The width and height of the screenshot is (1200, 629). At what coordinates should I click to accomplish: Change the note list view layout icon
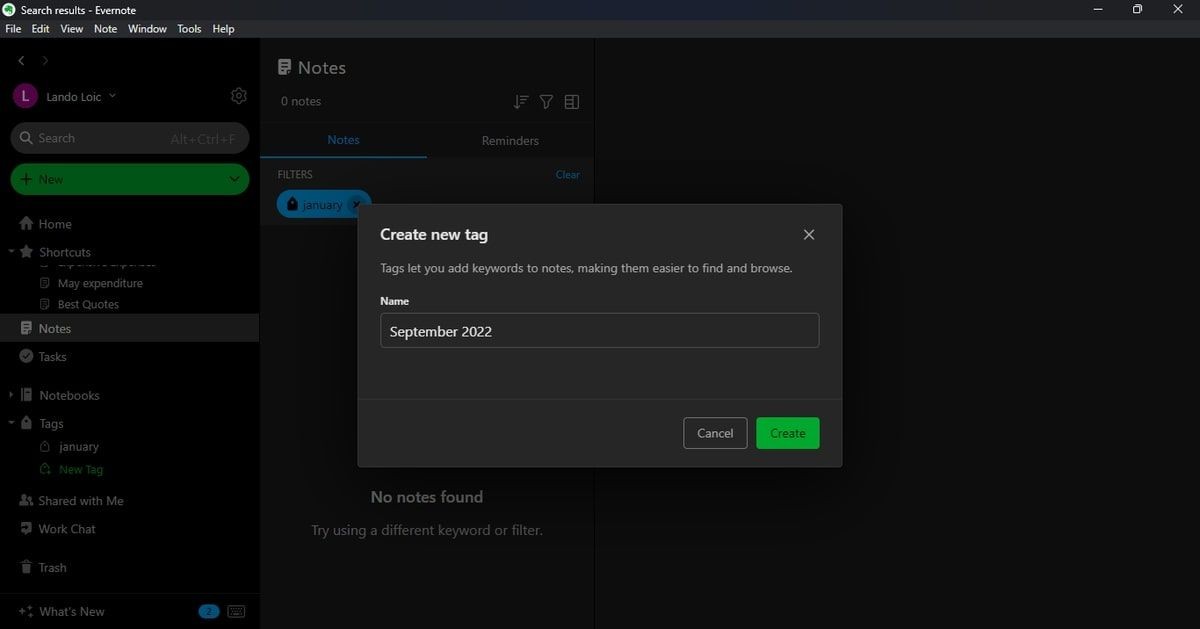click(572, 102)
